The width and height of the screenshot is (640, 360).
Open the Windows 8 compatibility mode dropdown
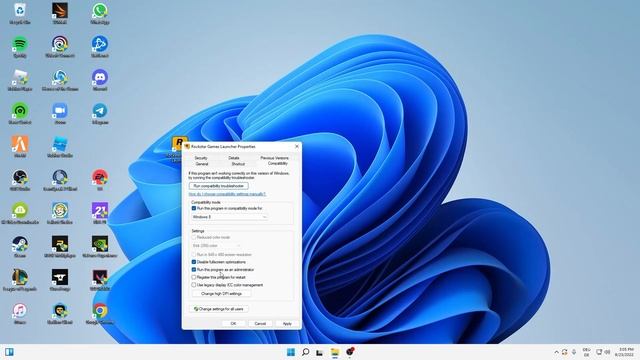[230, 217]
